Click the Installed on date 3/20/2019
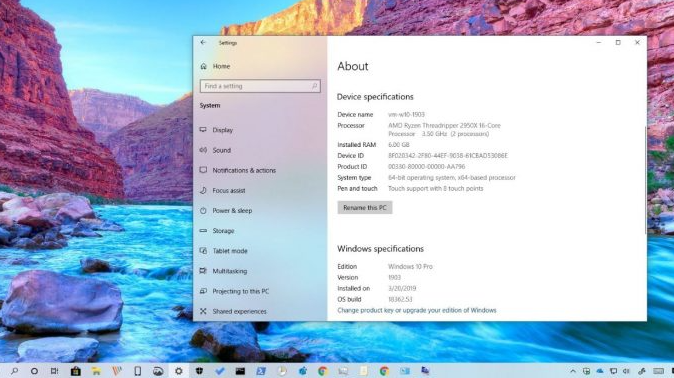The height and width of the screenshot is (378, 674). pyautogui.click(x=402, y=289)
